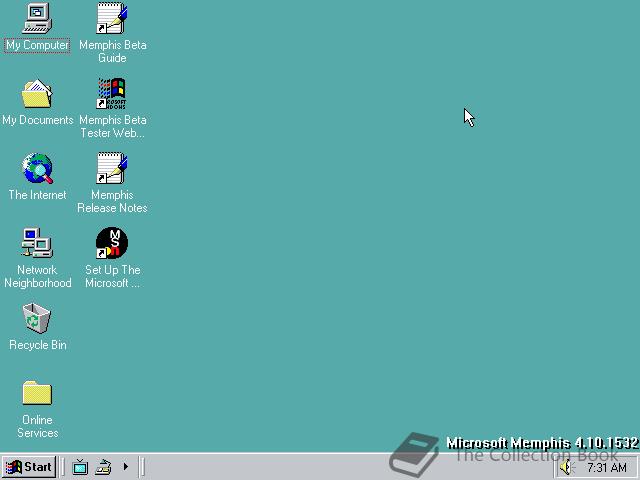Click the volume speaker tray icon
640x480 pixels.
[x=567, y=467]
